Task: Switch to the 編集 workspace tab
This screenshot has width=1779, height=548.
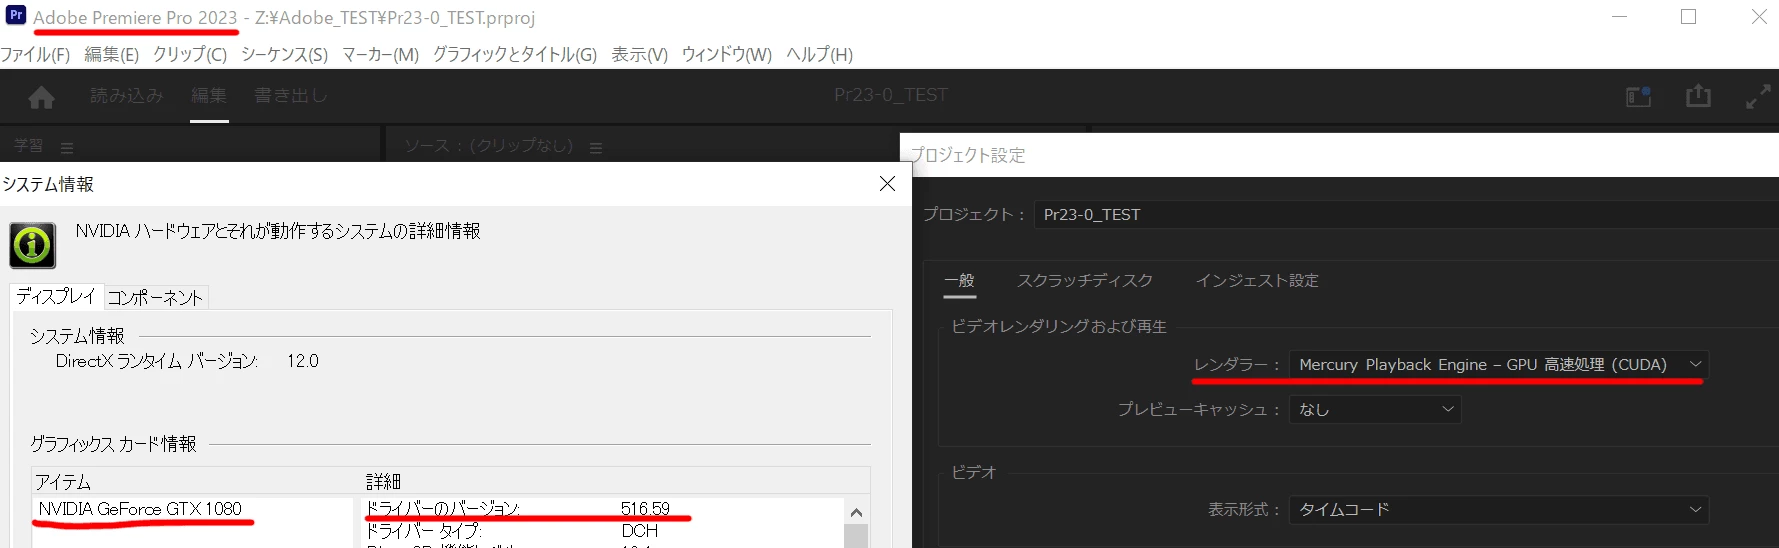Action: 209,96
